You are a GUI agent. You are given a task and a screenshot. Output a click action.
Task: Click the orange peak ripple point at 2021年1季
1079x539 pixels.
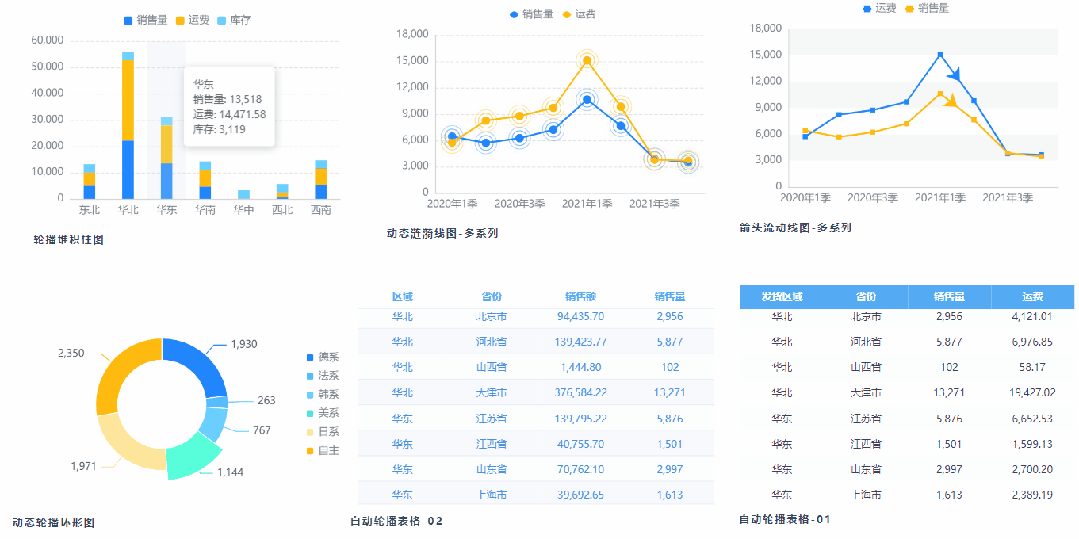coord(587,61)
